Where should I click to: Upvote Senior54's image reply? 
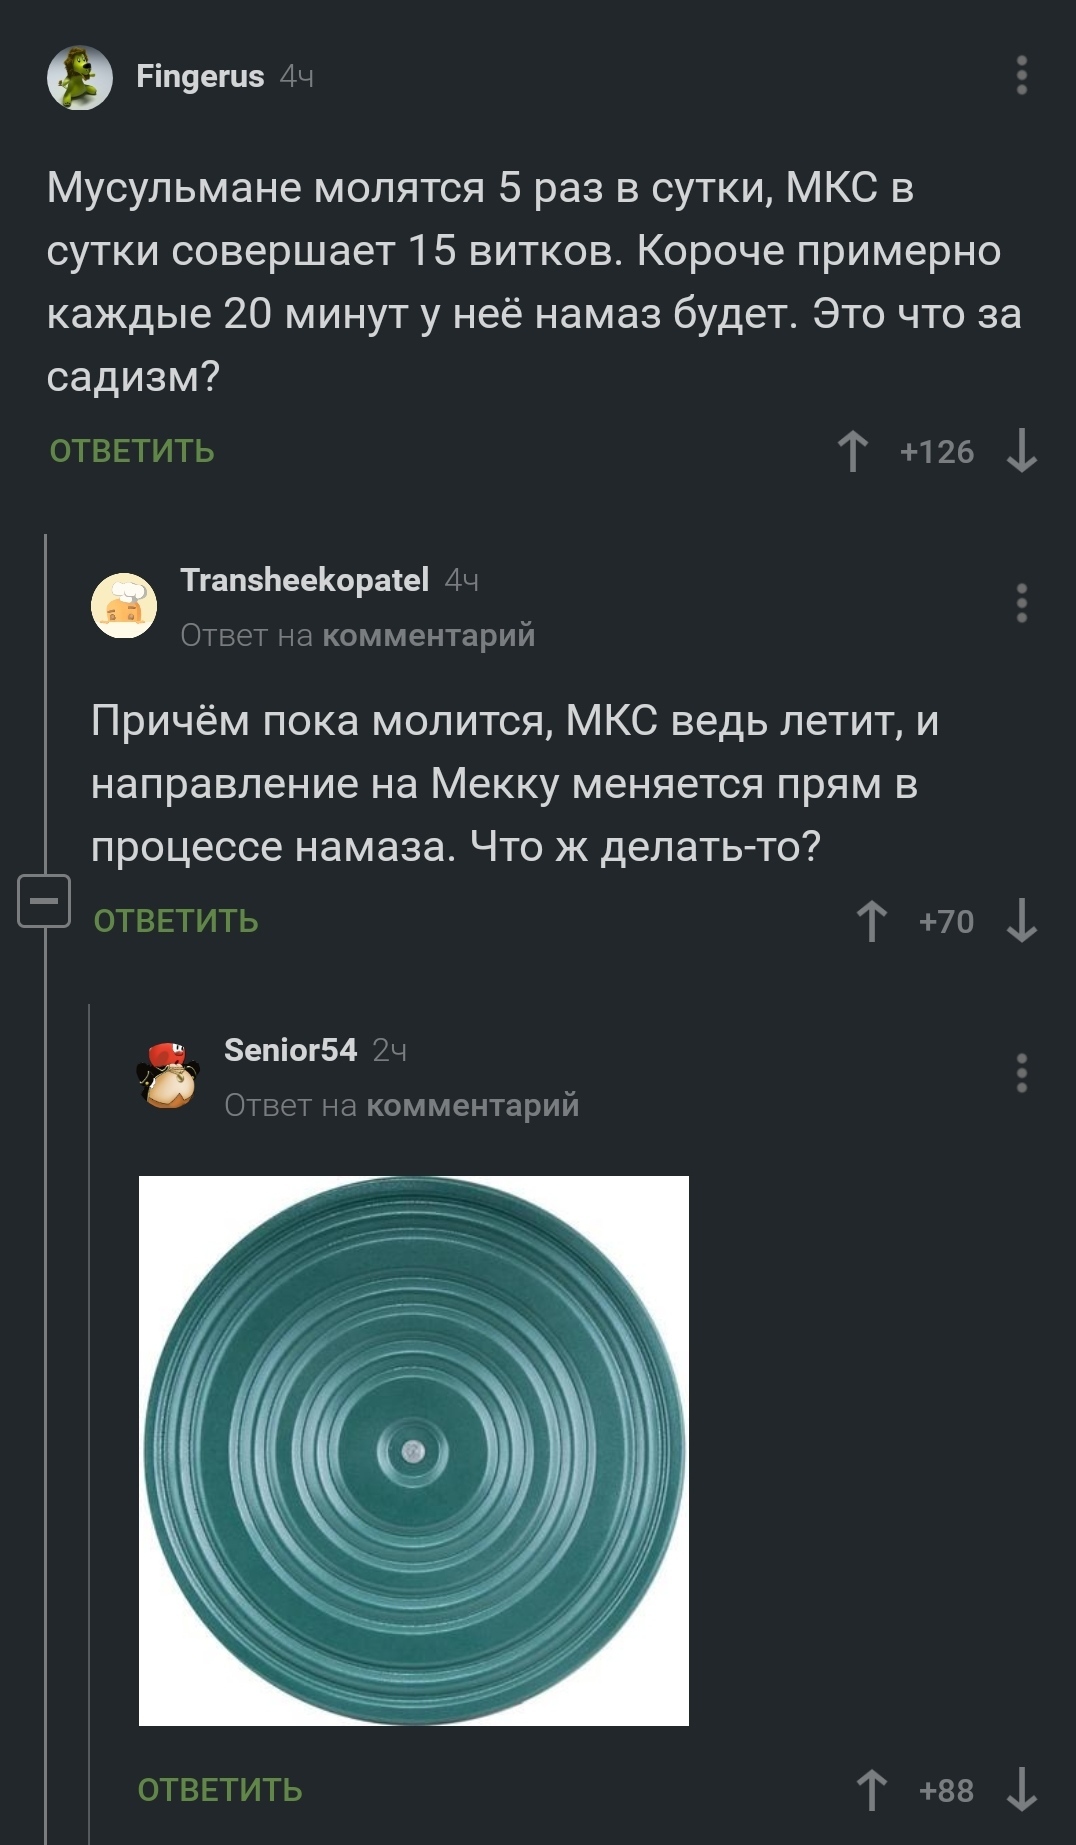[x=872, y=1790]
